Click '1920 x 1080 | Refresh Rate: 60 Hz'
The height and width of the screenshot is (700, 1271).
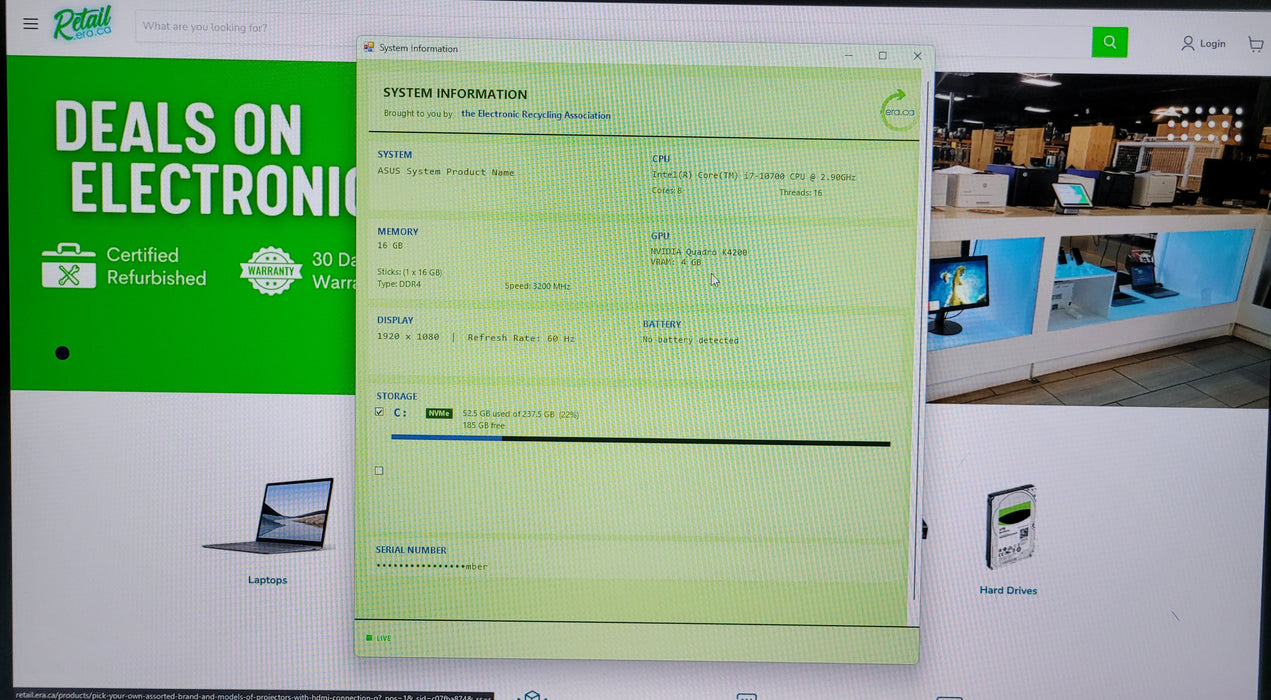coord(476,337)
